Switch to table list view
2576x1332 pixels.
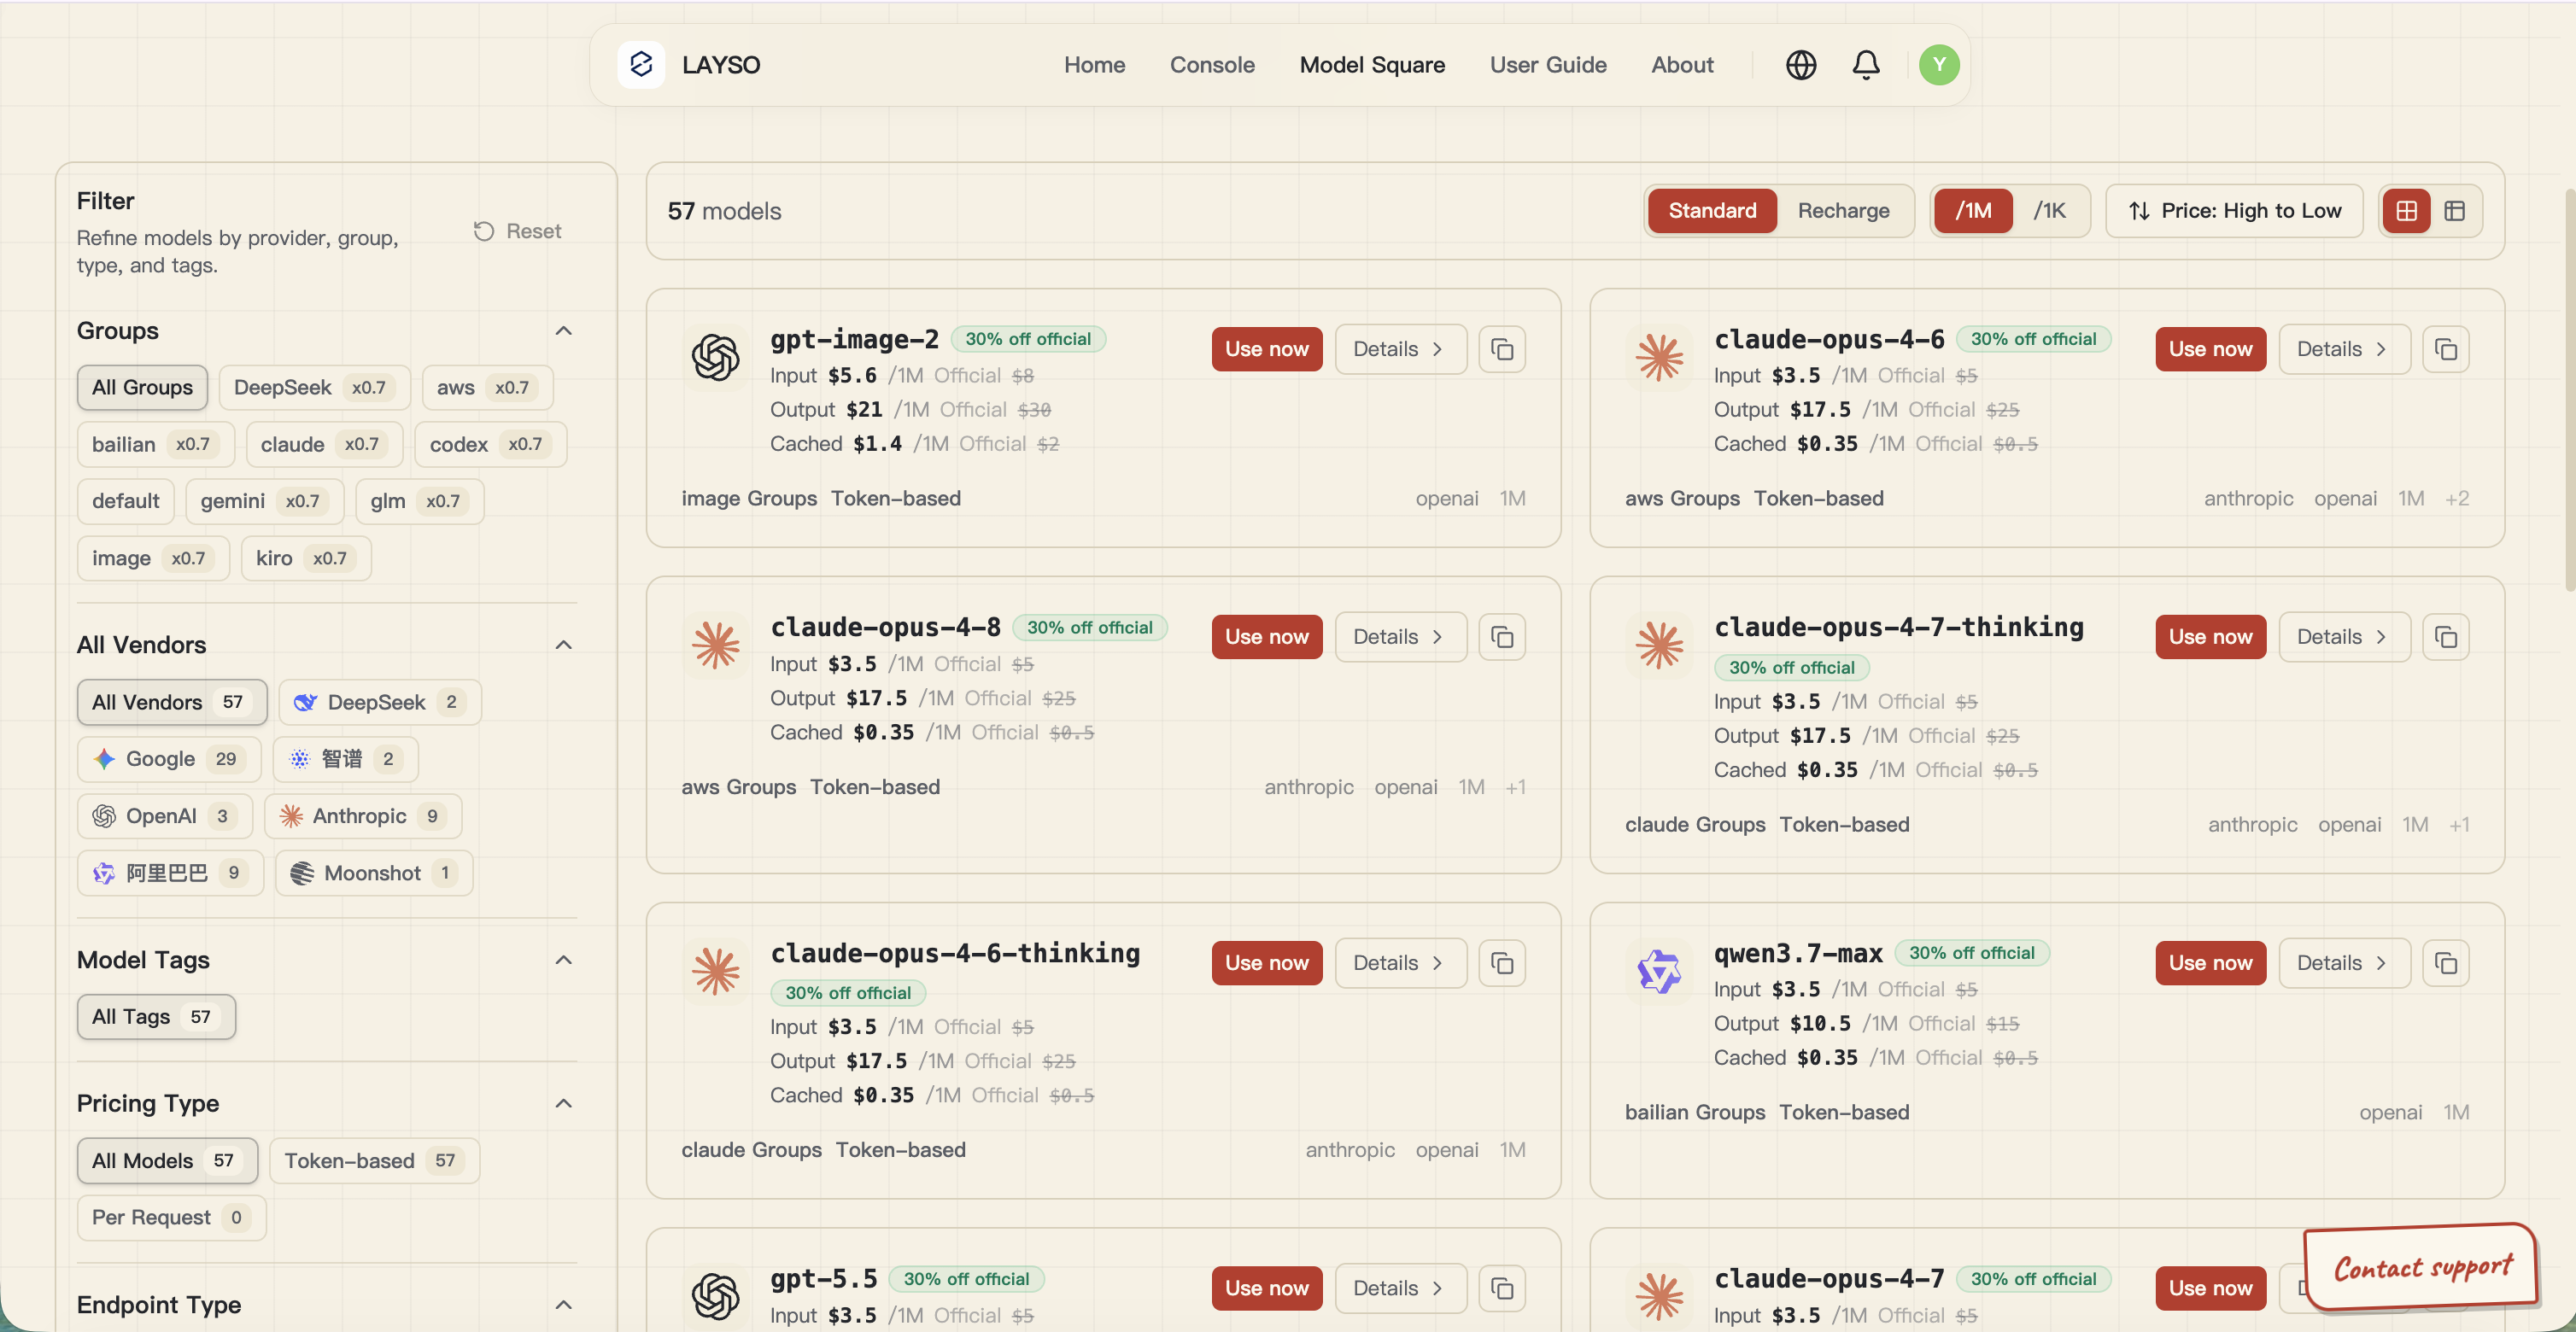coord(2455,211)
